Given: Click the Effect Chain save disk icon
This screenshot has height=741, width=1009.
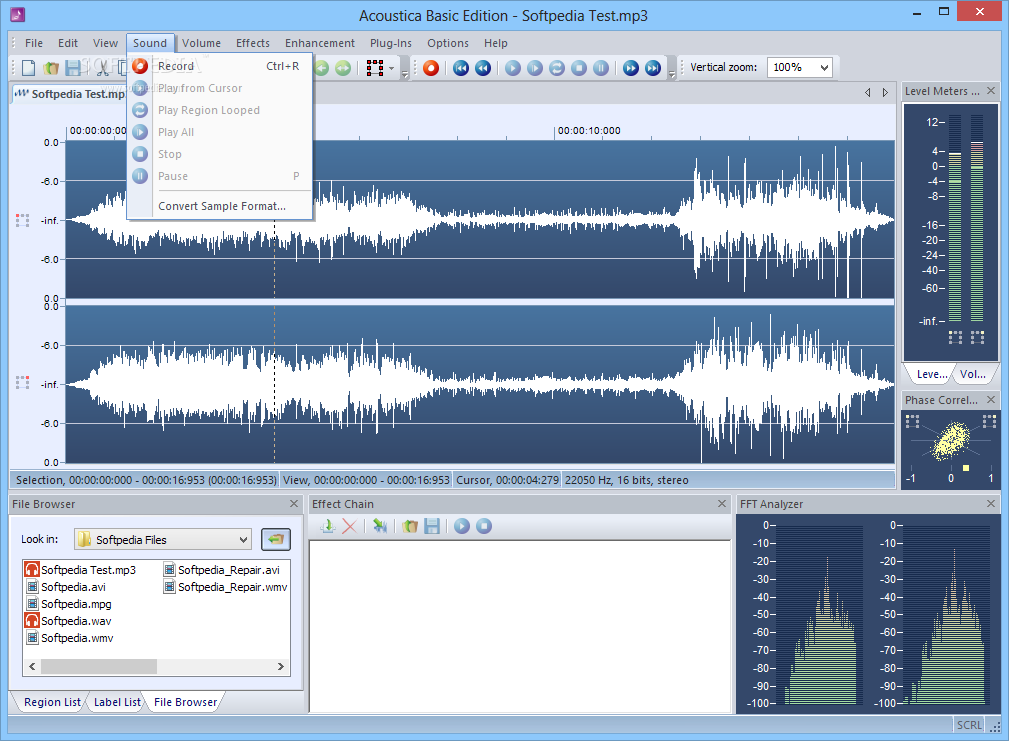Looking at the screenshot, I should pos(432,526).
